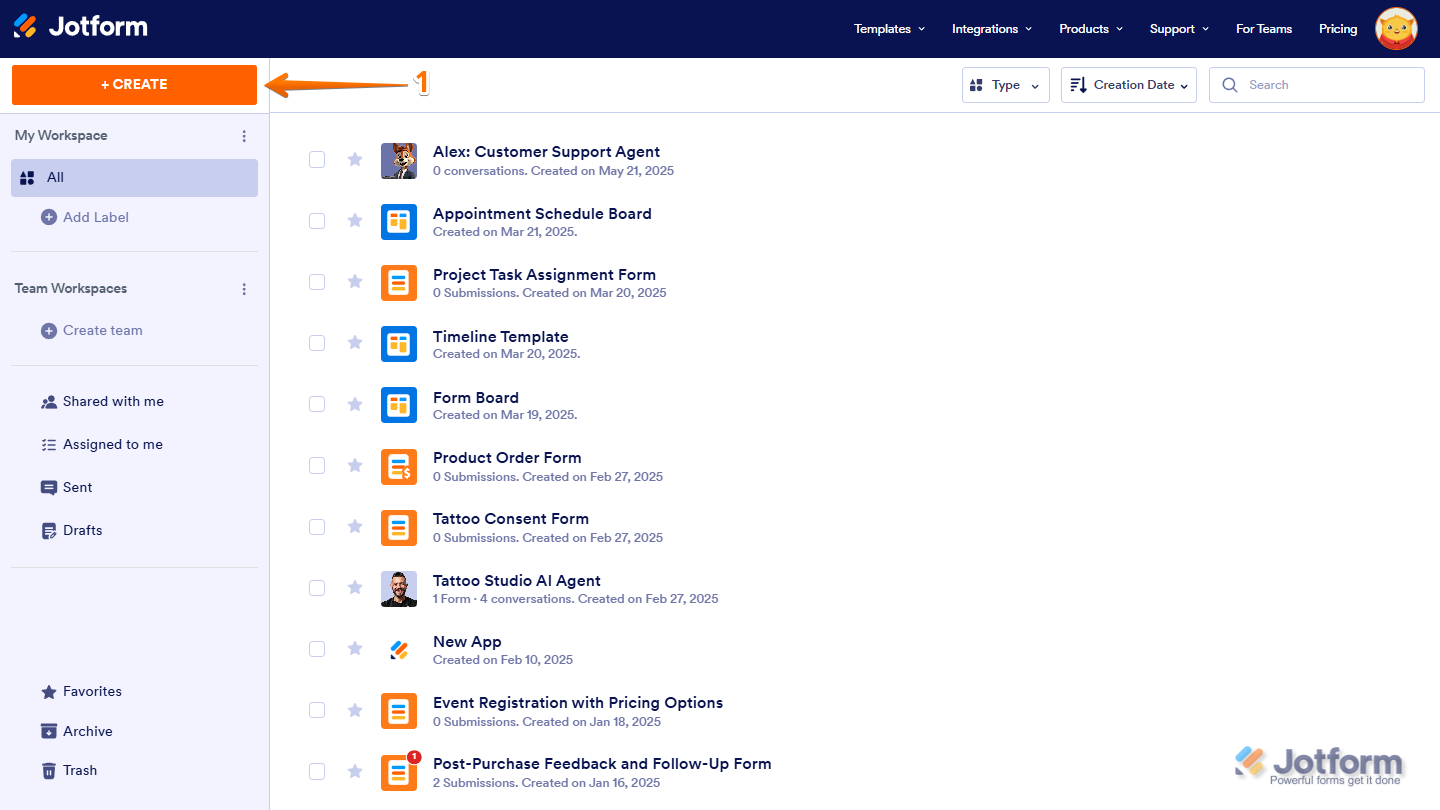The height and width of the screenshot is (810, 1440).
Task: Expand the Products menu in the navbar
Action: point(1090,28)
